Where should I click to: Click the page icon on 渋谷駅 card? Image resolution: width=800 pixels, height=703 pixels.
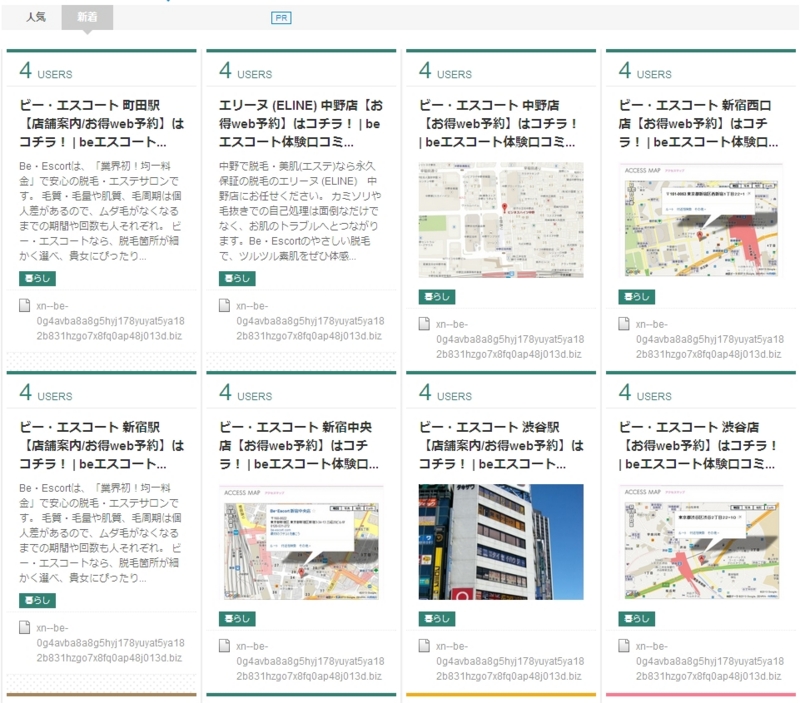(424, 646)
